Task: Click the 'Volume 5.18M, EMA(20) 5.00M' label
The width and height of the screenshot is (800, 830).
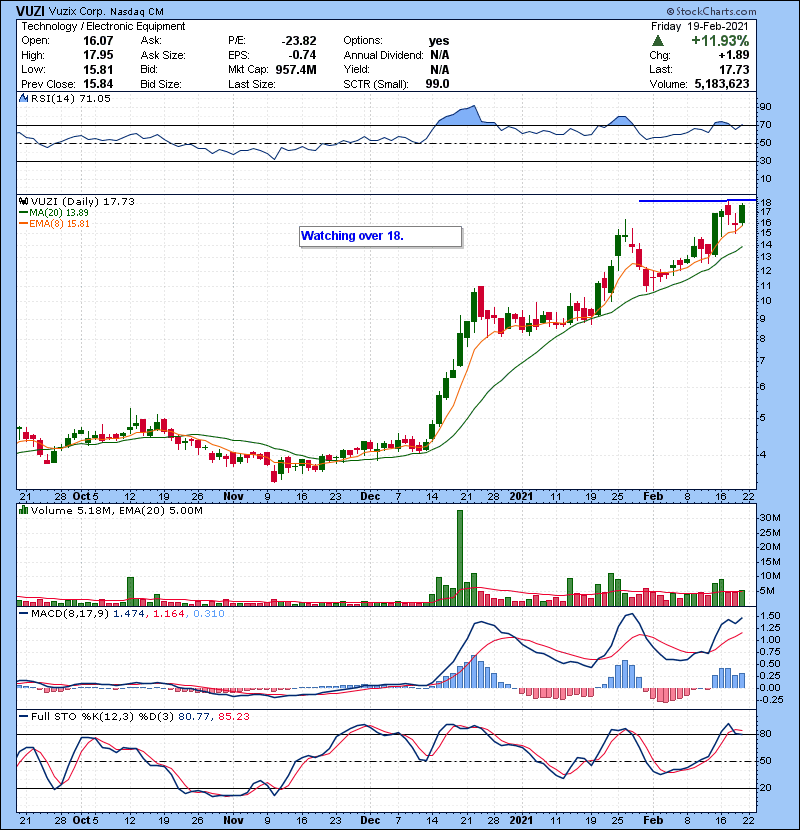Action: tap(116, 511)
